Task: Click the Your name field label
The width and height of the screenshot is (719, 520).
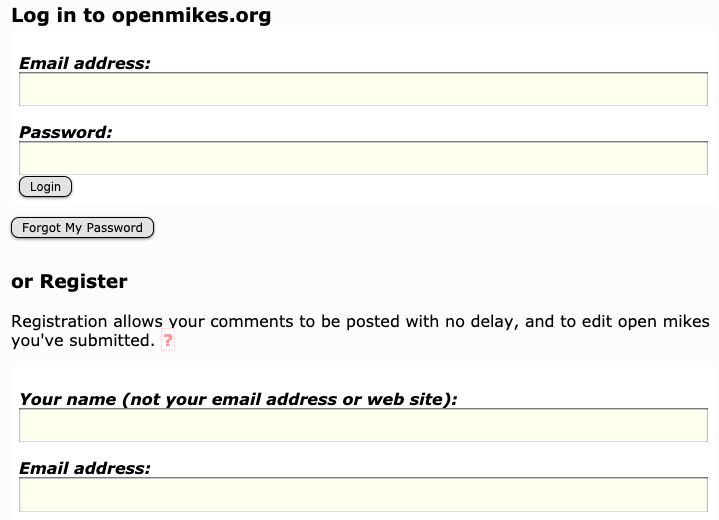Action: click(x=238, y=399)
